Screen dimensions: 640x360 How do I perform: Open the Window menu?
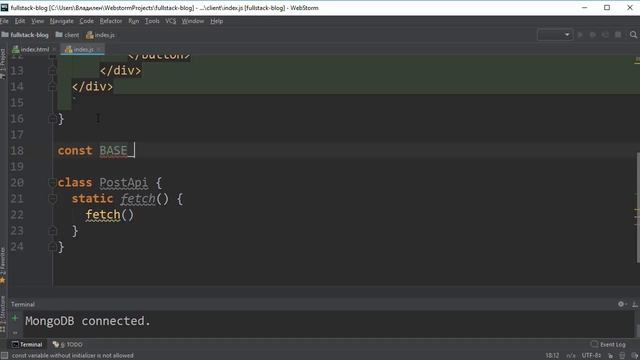click(193, 21)
